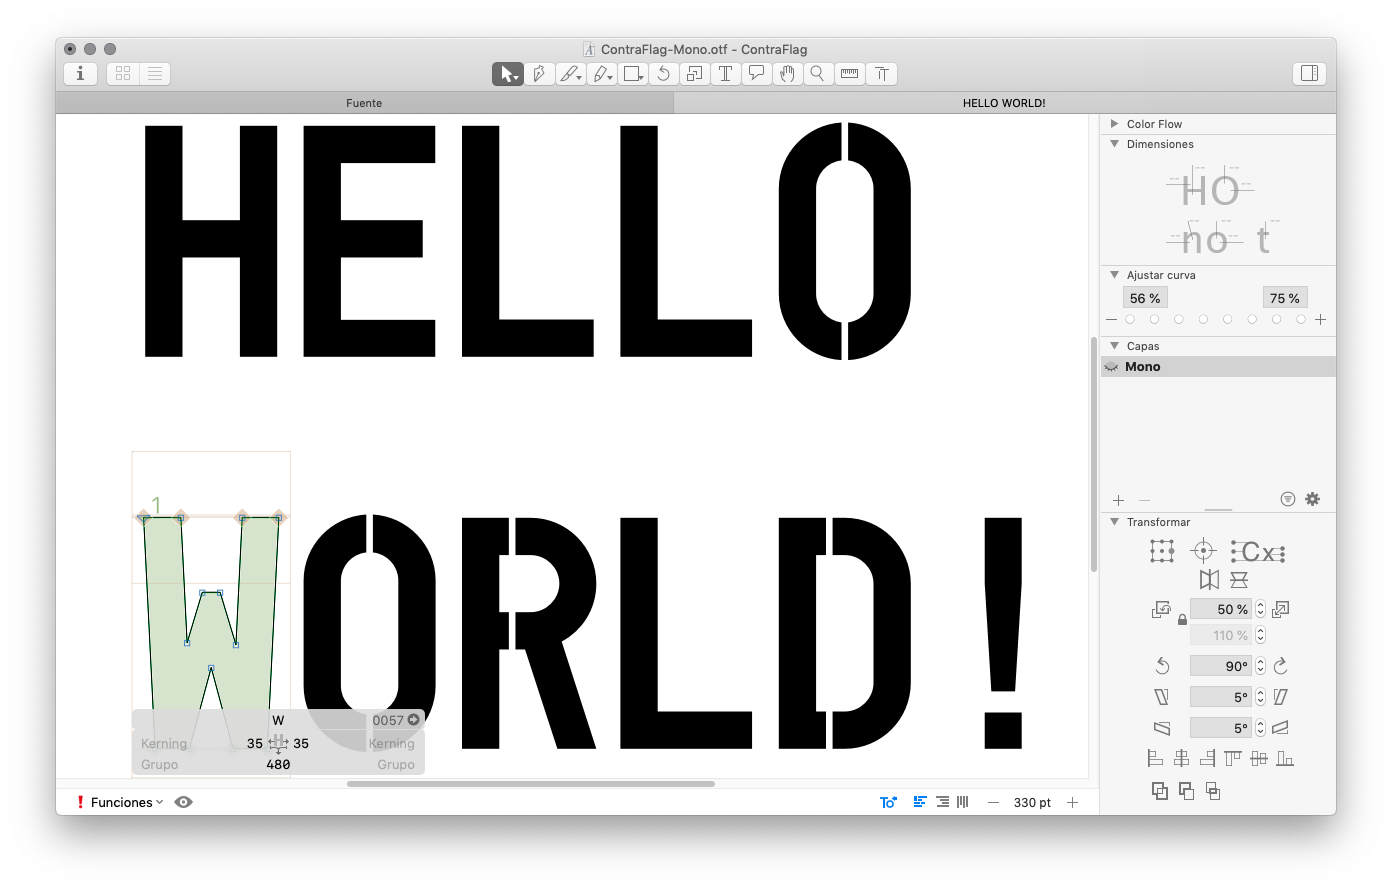Select the Hand tool
1392x889 pixels.
click(x=787, y=74)
